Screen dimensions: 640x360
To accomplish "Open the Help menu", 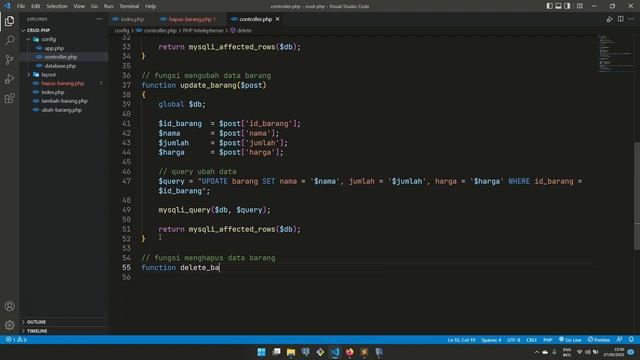I will [x=151, y=6].
